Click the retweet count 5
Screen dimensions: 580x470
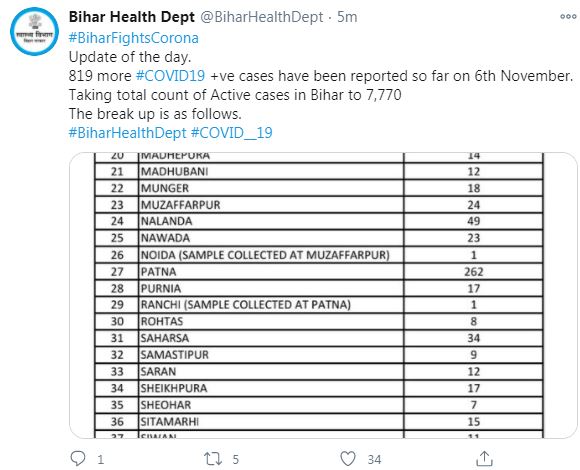236,459
